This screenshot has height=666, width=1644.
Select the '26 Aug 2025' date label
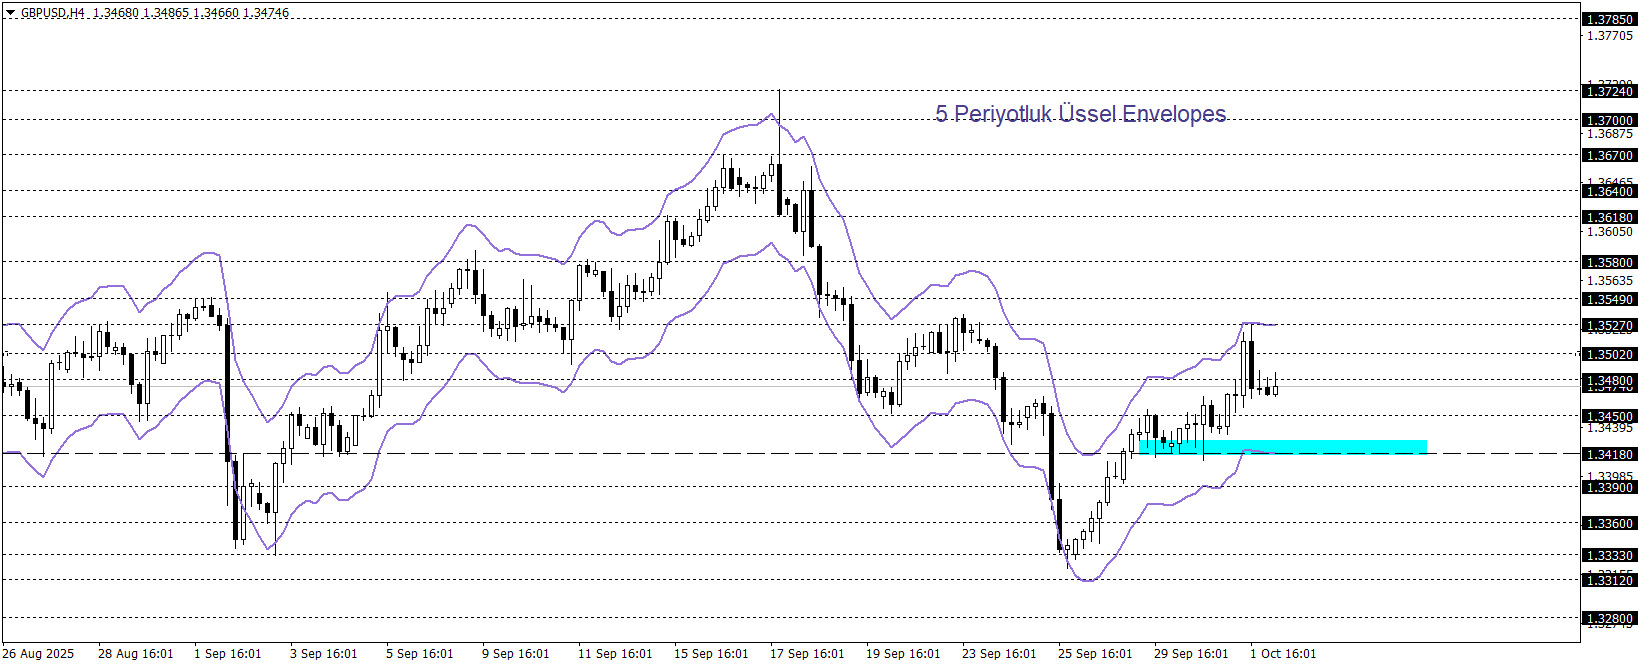pos(38,654)
